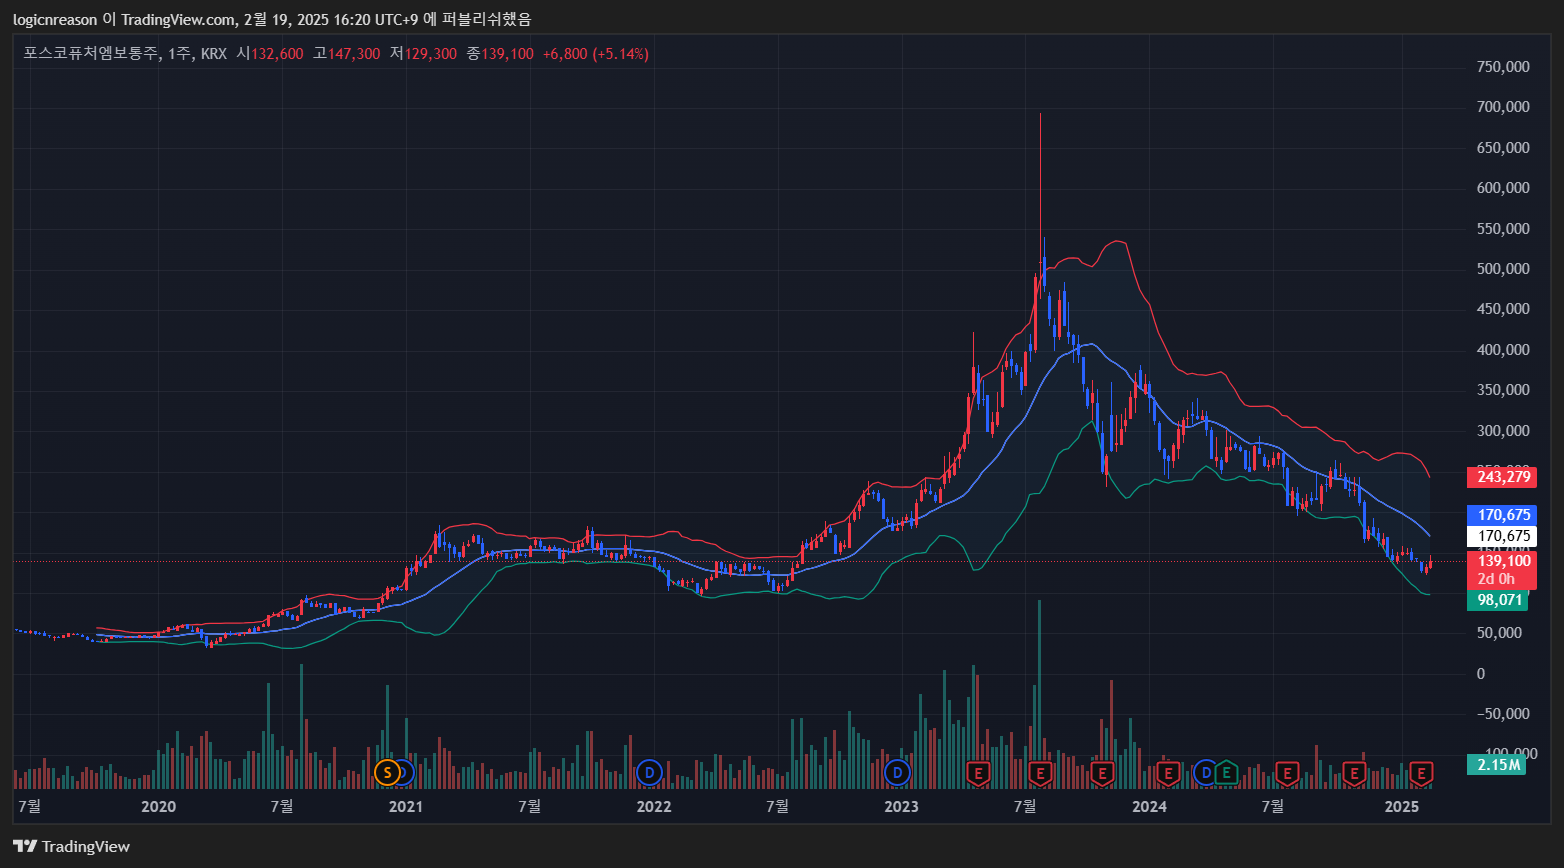Click the change value +6,800 (+5.14%)
Image resolution: width=1564 pixels, height=868 pixels.
(x=596, y=54)
